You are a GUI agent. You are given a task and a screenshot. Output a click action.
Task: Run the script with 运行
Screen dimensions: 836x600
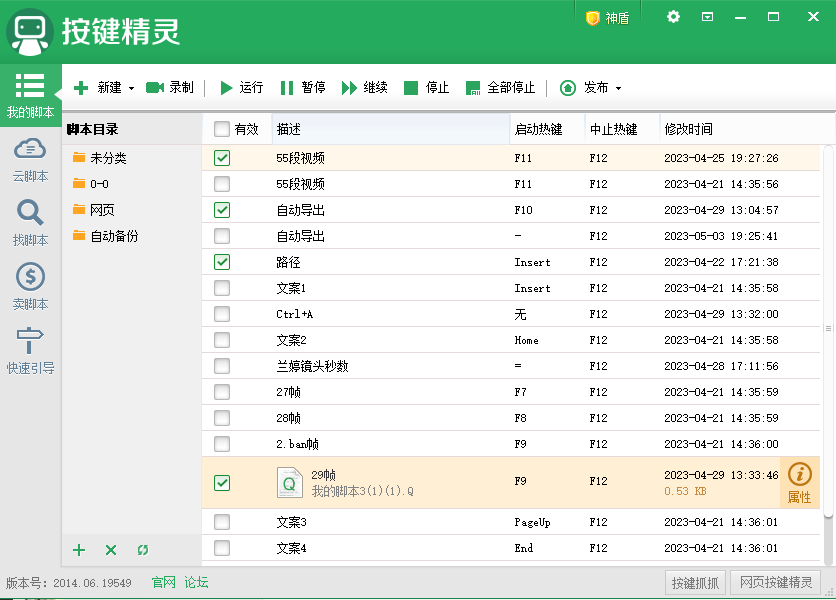click(242, 87)
